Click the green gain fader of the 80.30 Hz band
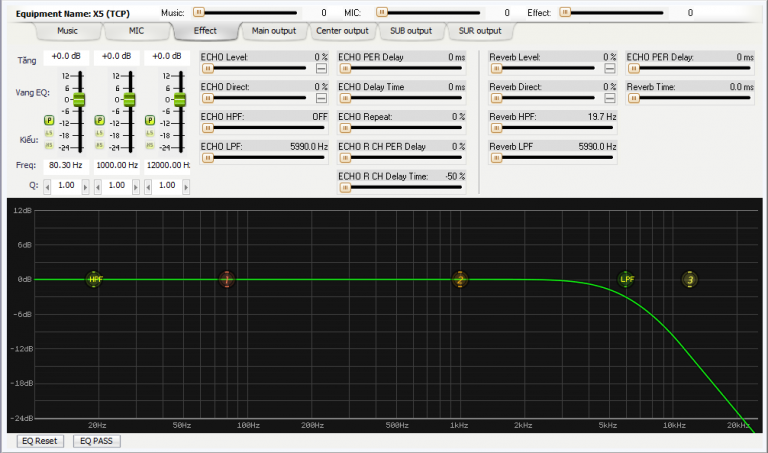768x453 pixels. 79,99
